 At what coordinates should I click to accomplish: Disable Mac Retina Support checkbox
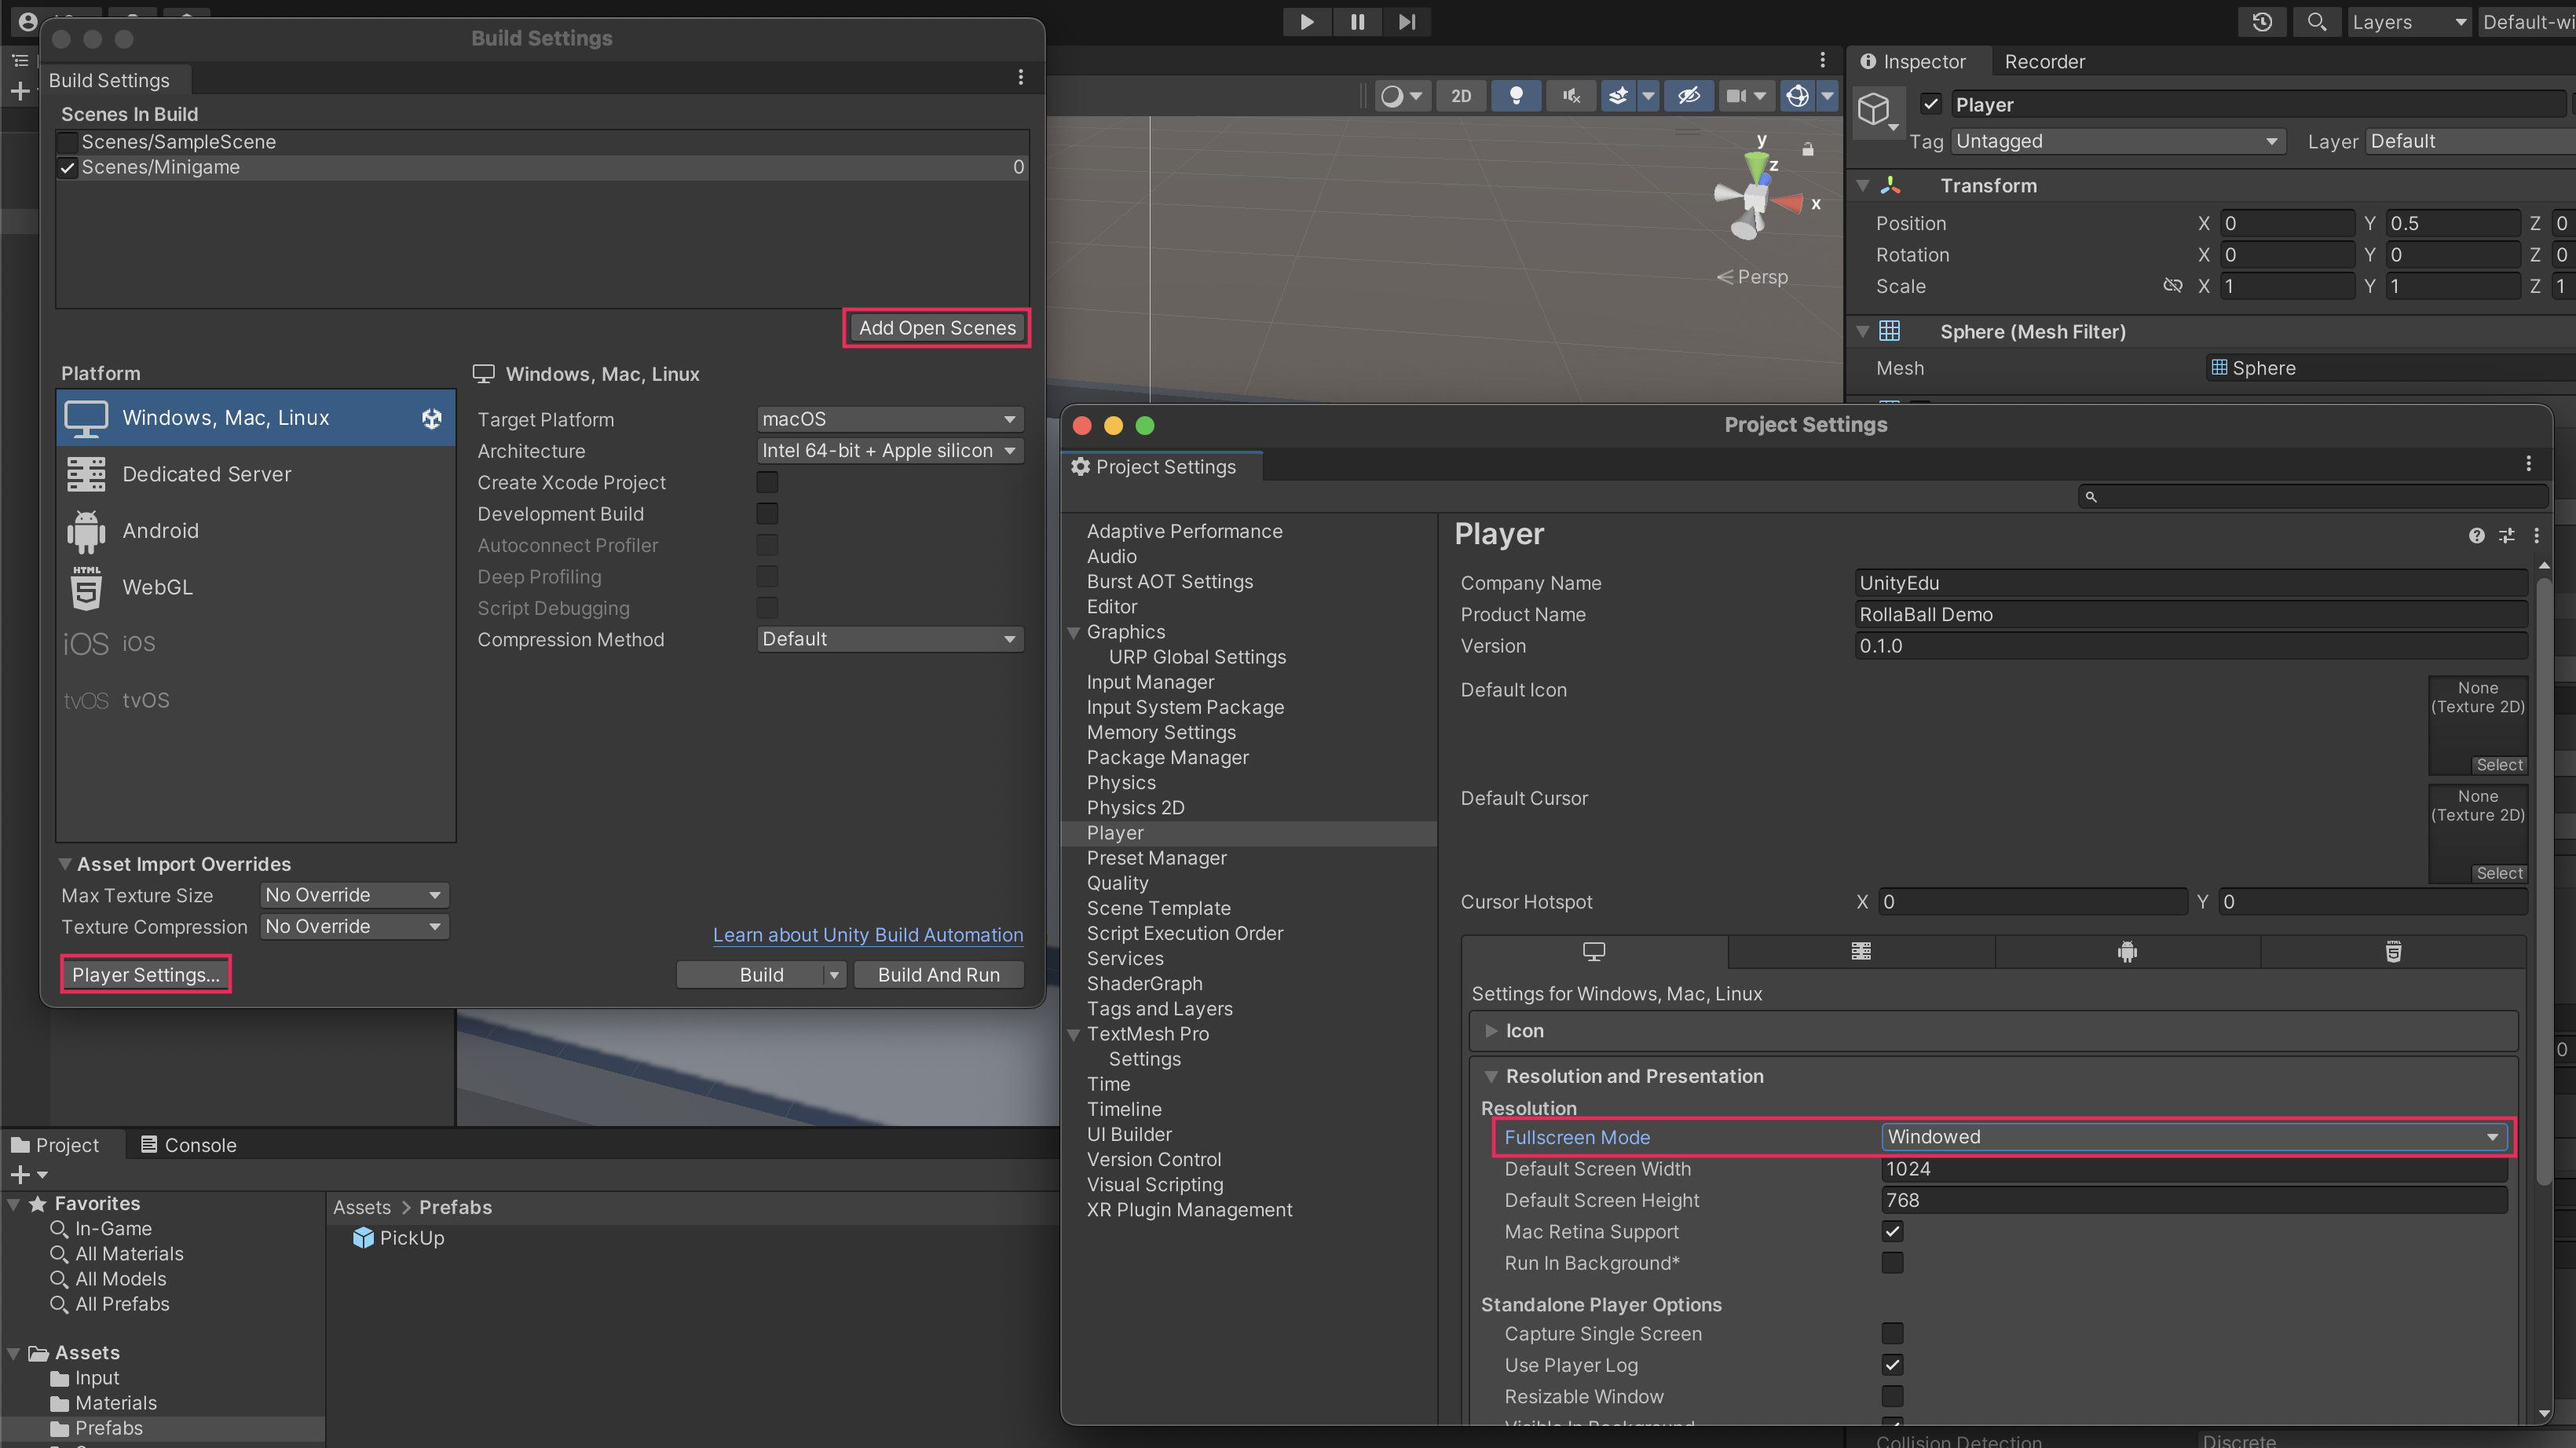pos(1892,1231)
